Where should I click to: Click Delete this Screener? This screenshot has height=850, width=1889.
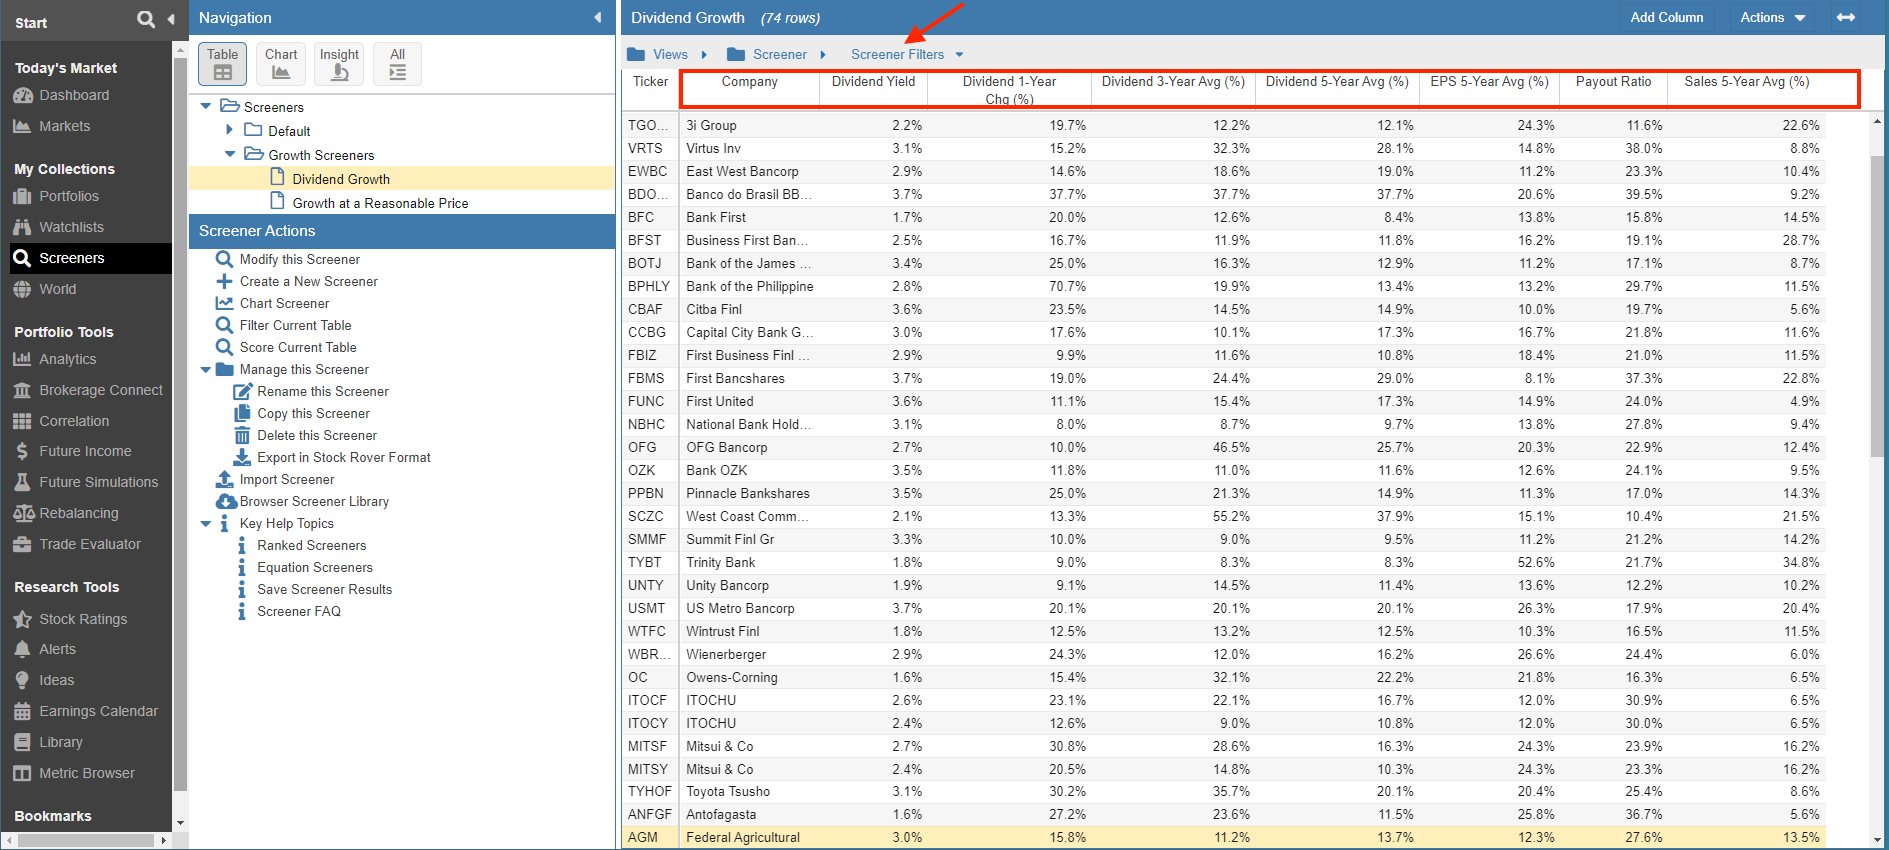click(x=316, y=435)
